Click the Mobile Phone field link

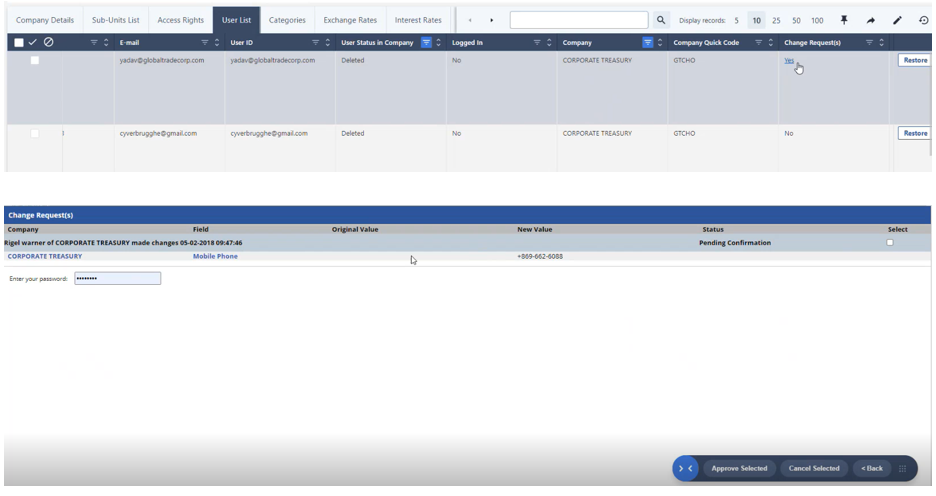(x=215, y=256)
